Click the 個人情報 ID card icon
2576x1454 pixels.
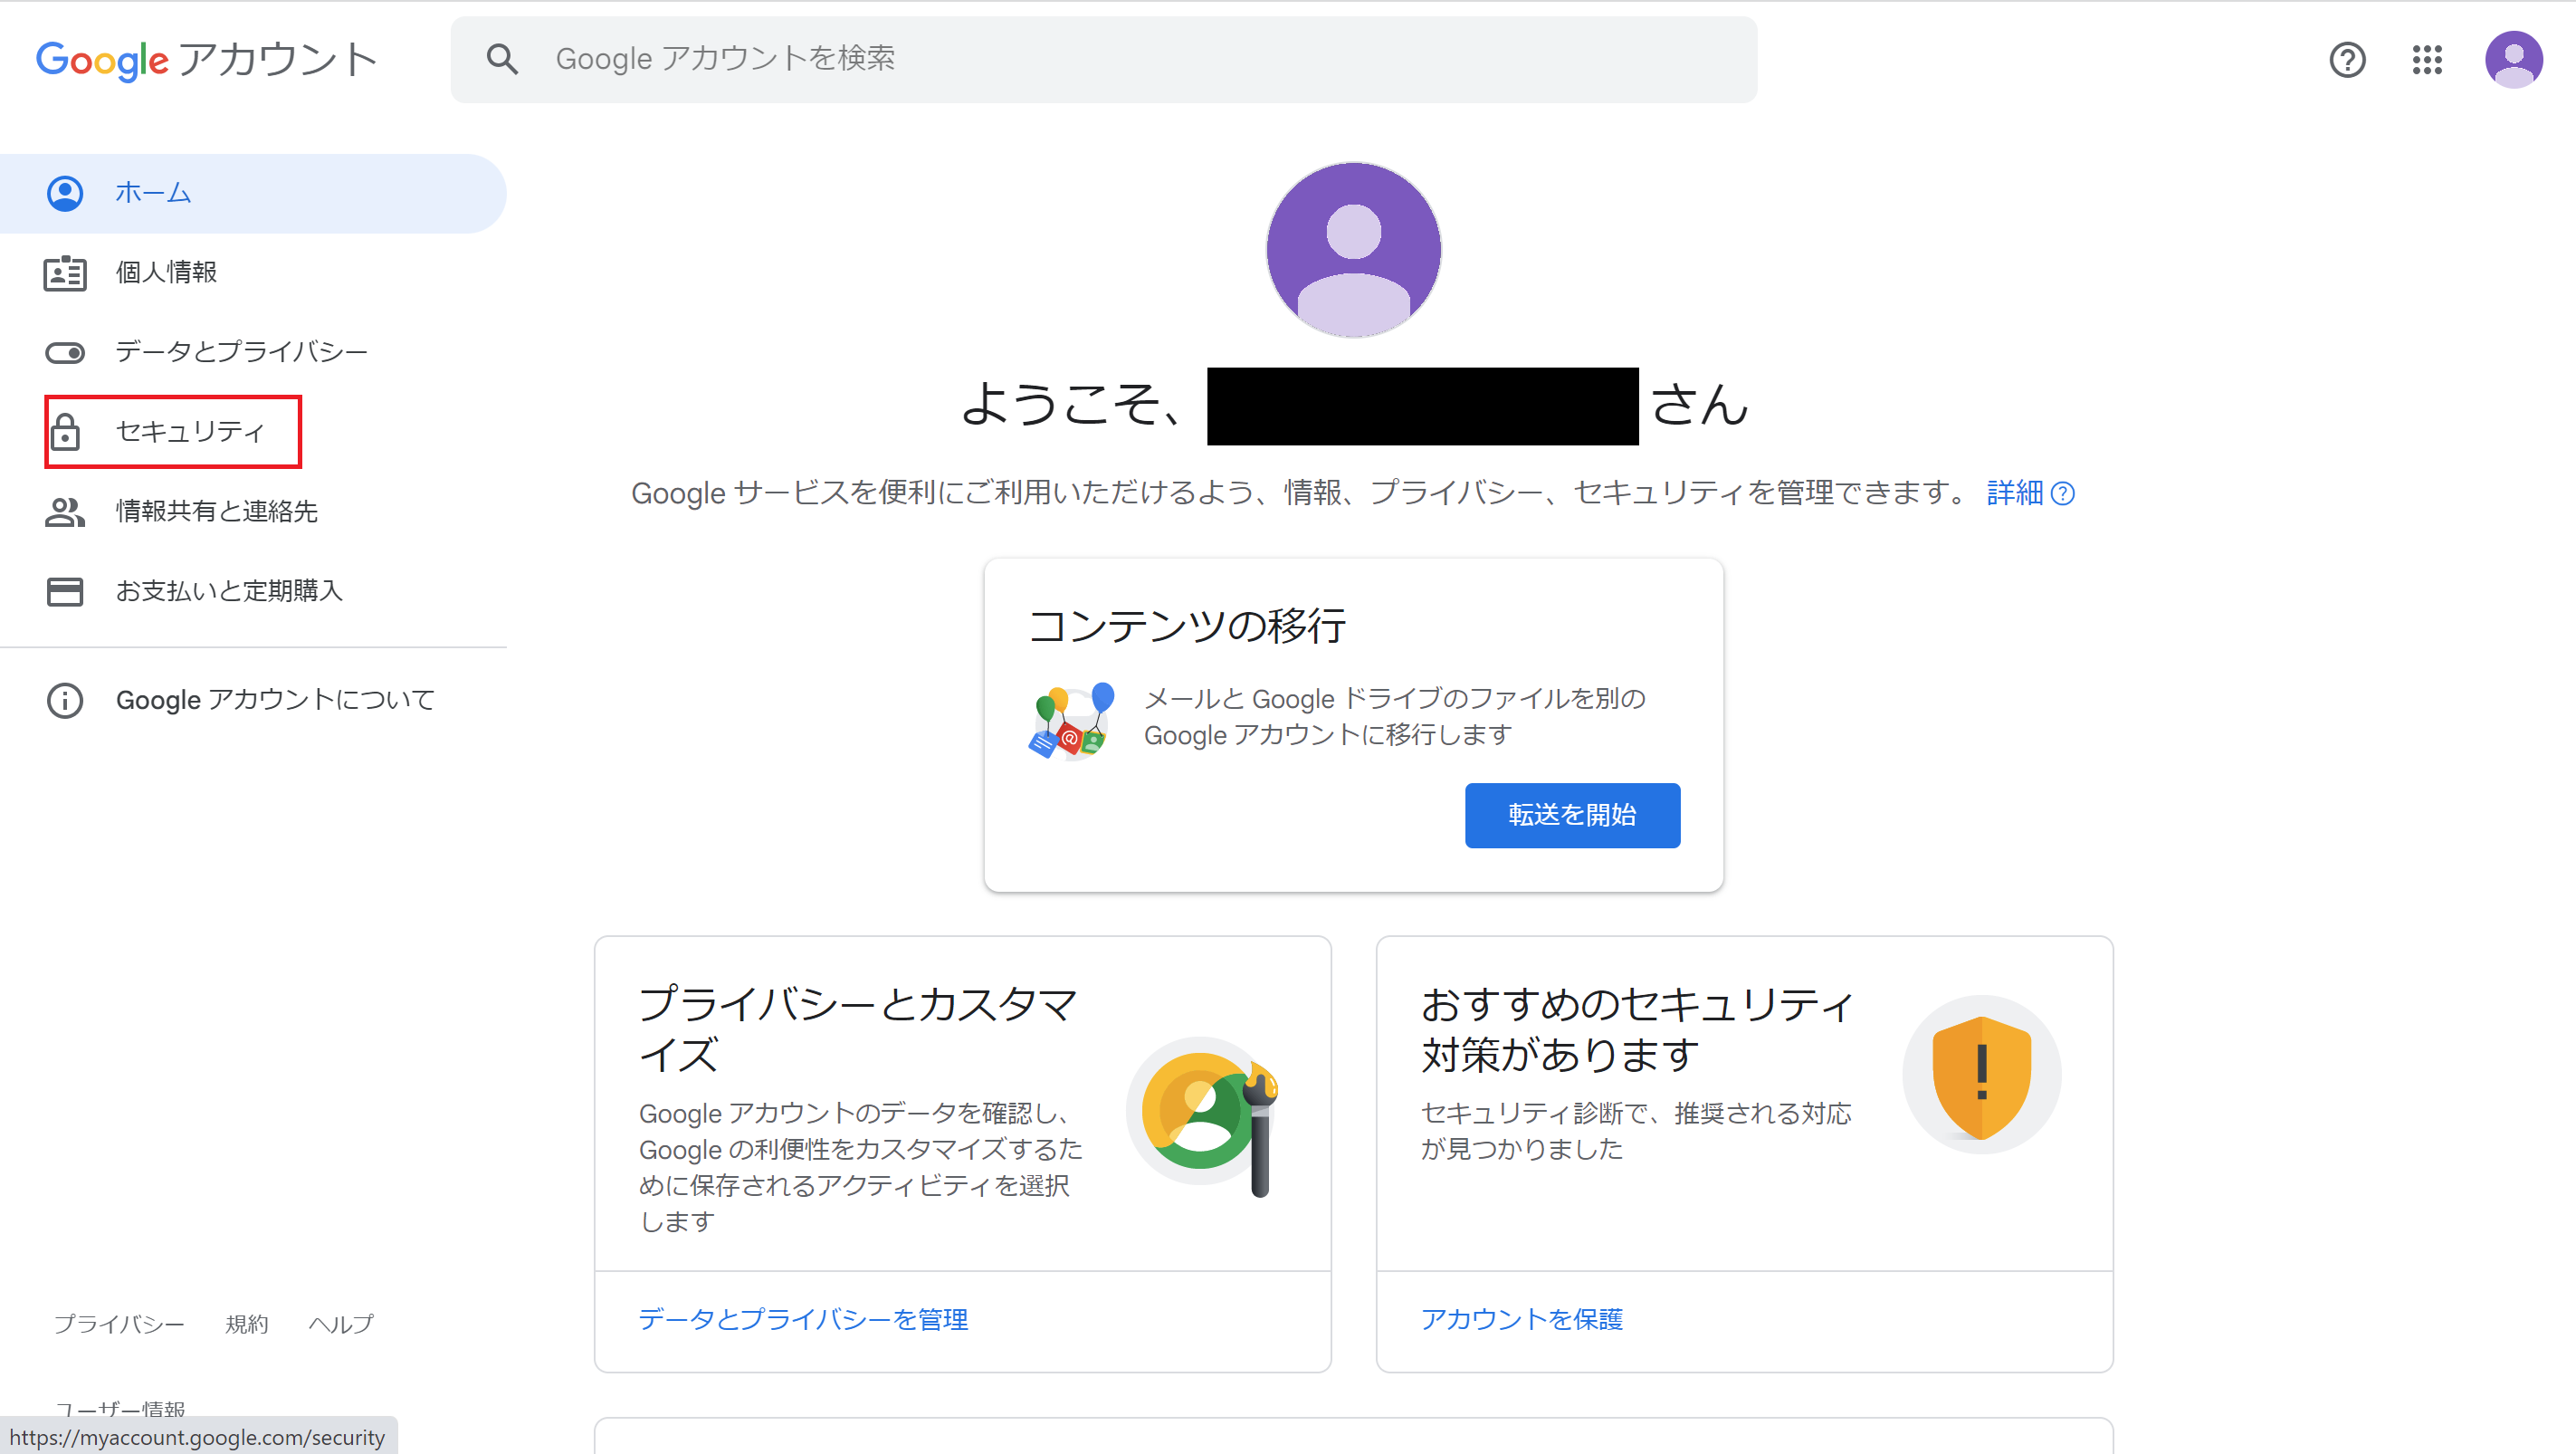click(x=65, y=273)
